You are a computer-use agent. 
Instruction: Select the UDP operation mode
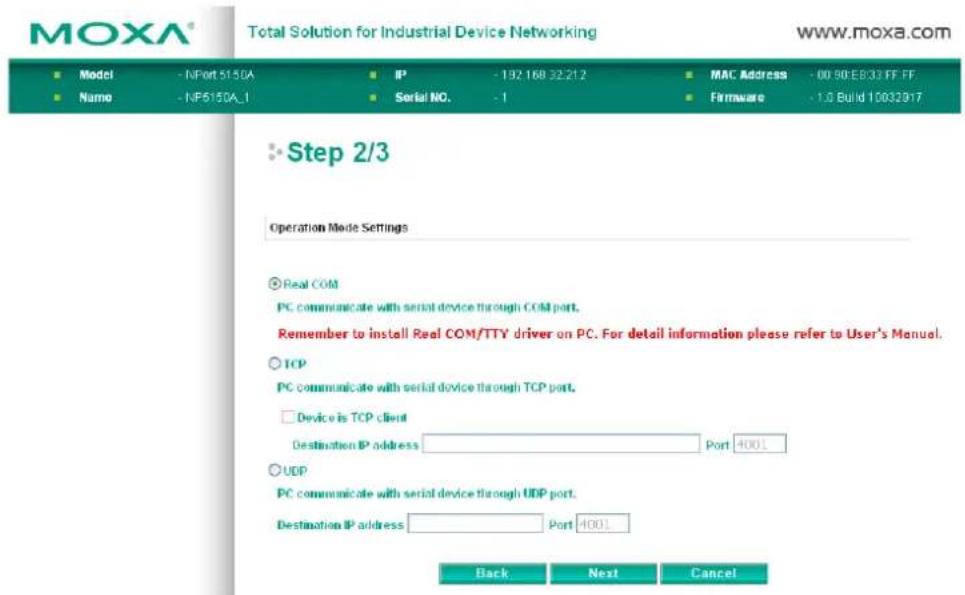tap(274, 470)
